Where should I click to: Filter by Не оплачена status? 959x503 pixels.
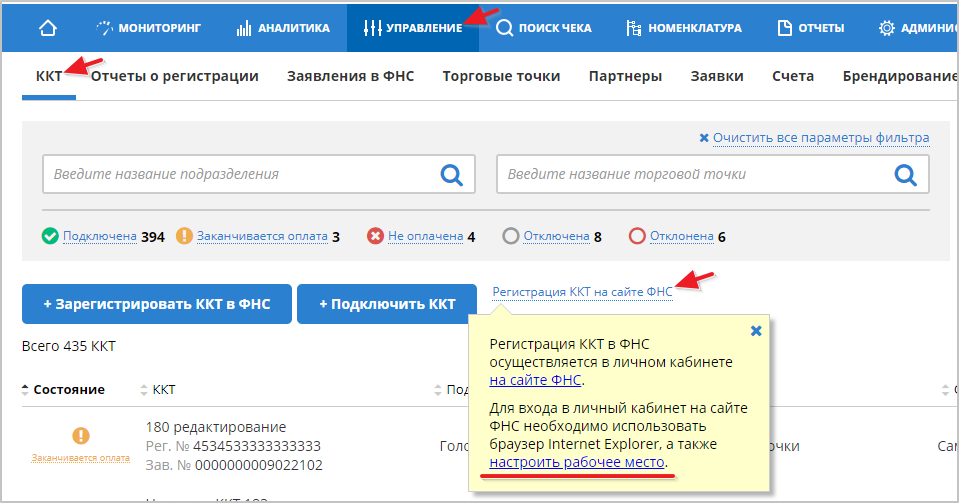click(425, 237)
